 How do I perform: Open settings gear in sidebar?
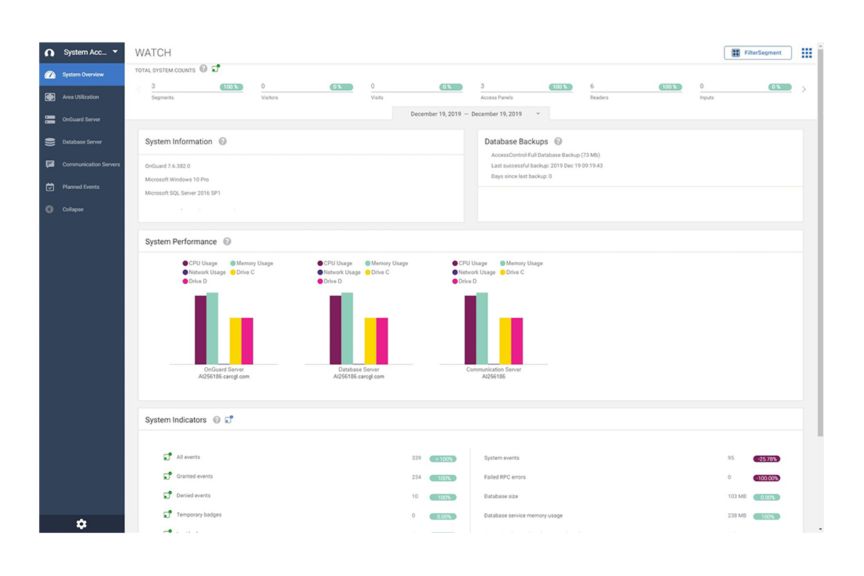(82, 524)
